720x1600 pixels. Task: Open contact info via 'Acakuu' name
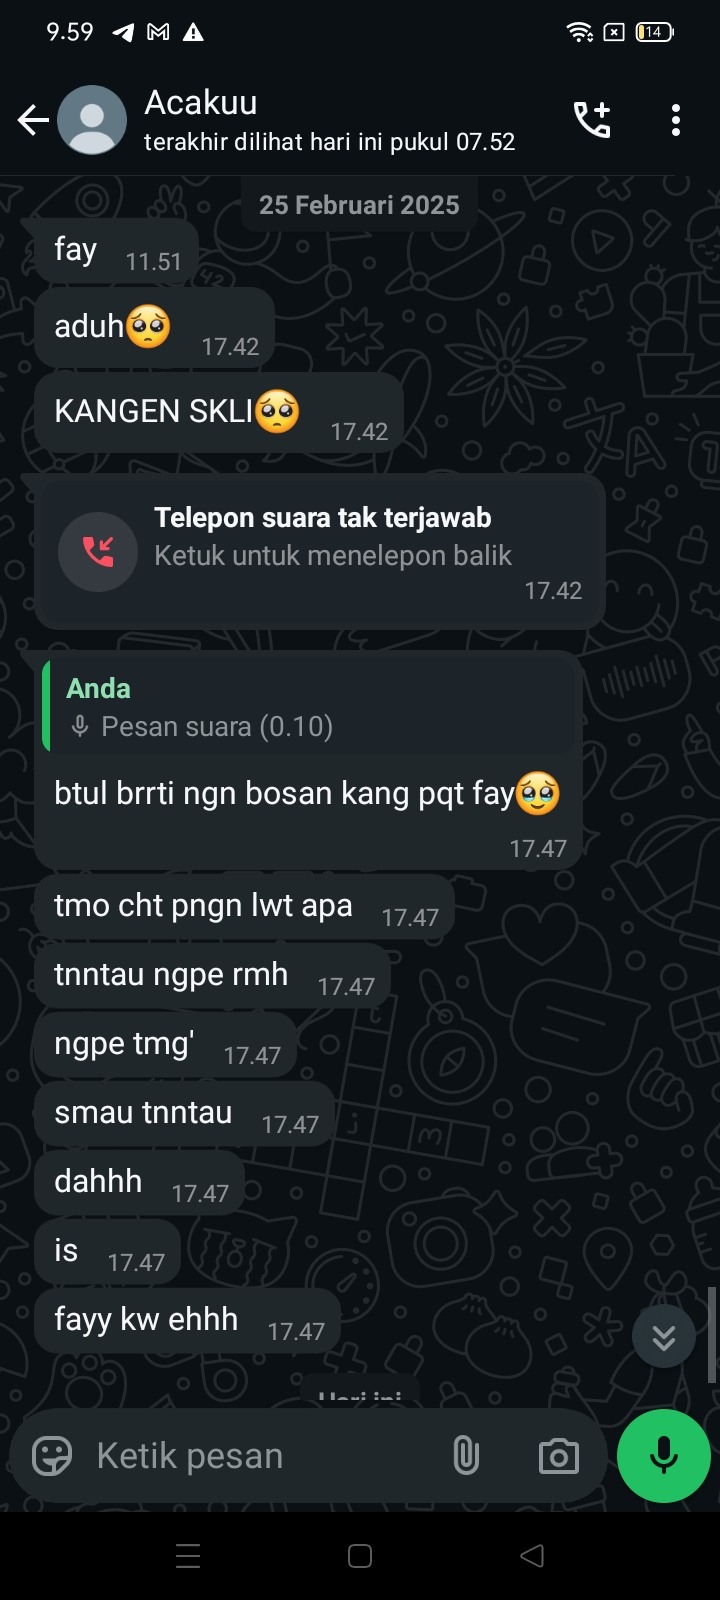201,102
